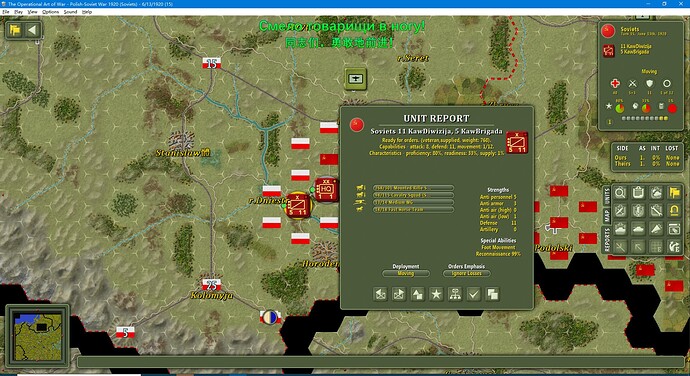Click the yellow flags icon in the reports panel
The width and height of the screenshot is (690, 376).
[x=674, y=193]
